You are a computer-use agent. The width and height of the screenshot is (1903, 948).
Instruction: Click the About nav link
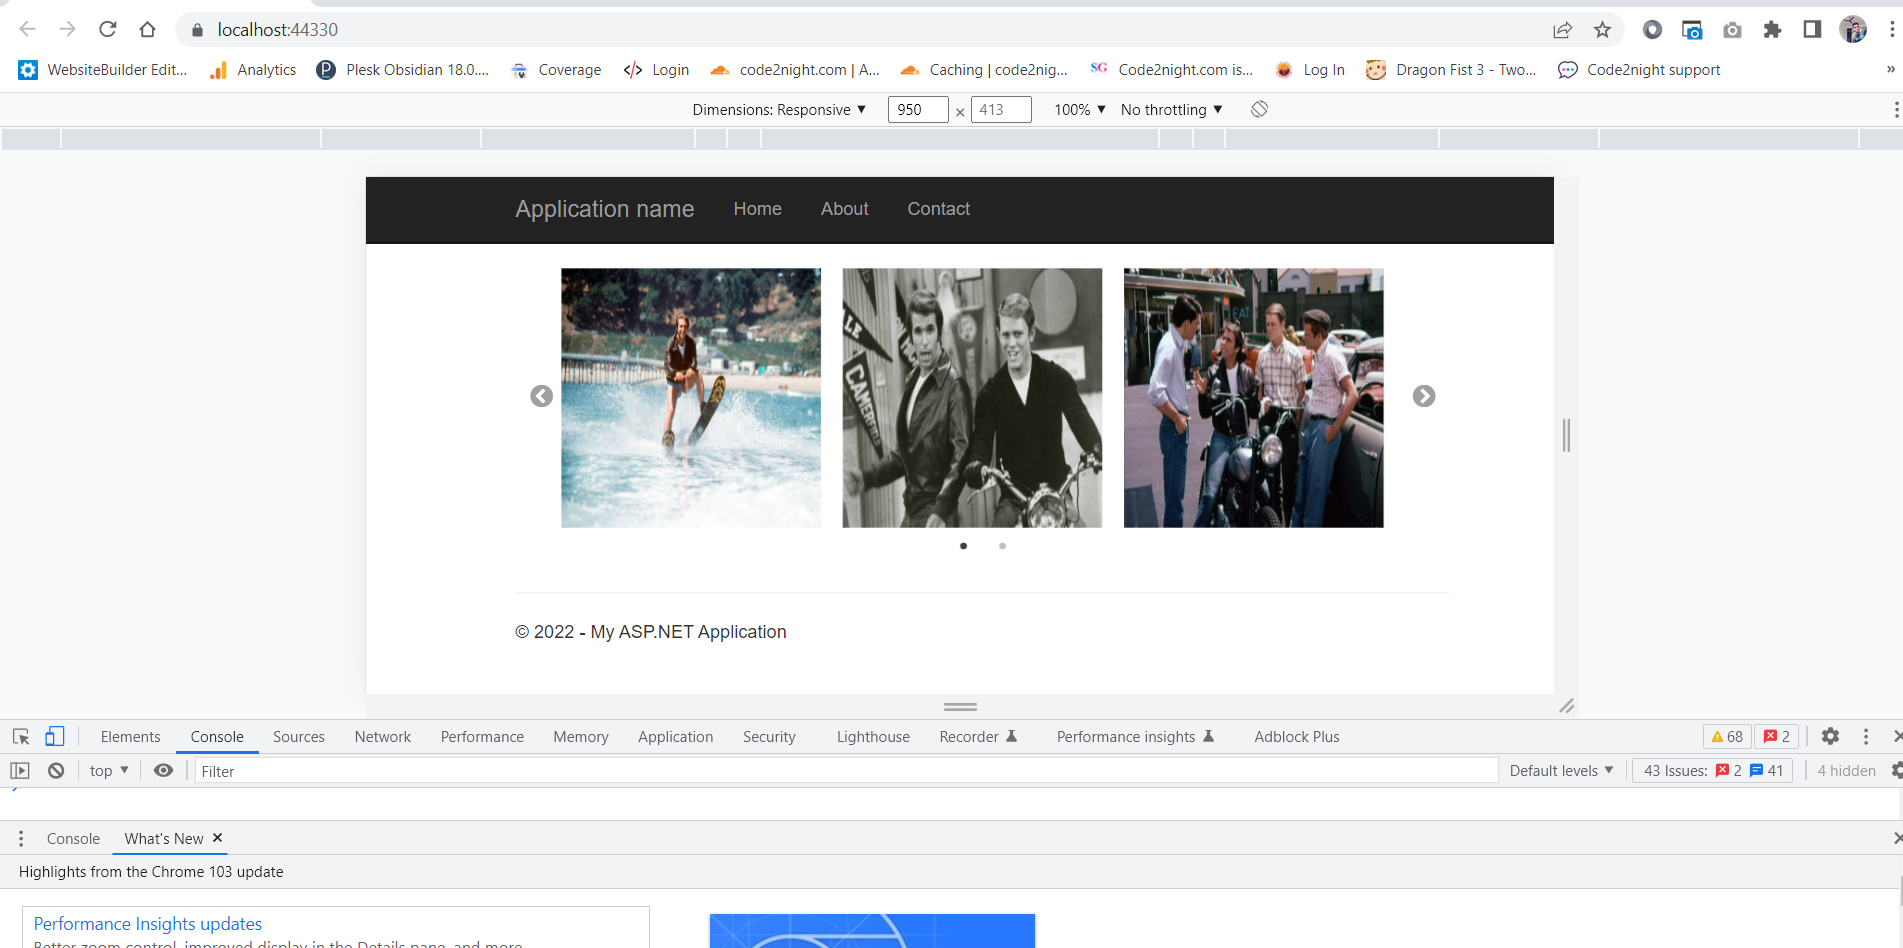coord(845,209)
